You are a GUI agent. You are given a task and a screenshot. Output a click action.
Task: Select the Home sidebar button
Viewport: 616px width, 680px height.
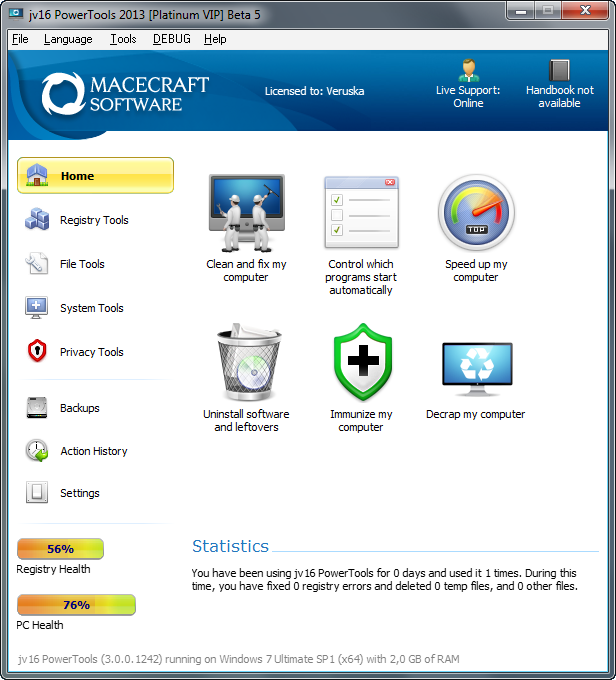95,176
